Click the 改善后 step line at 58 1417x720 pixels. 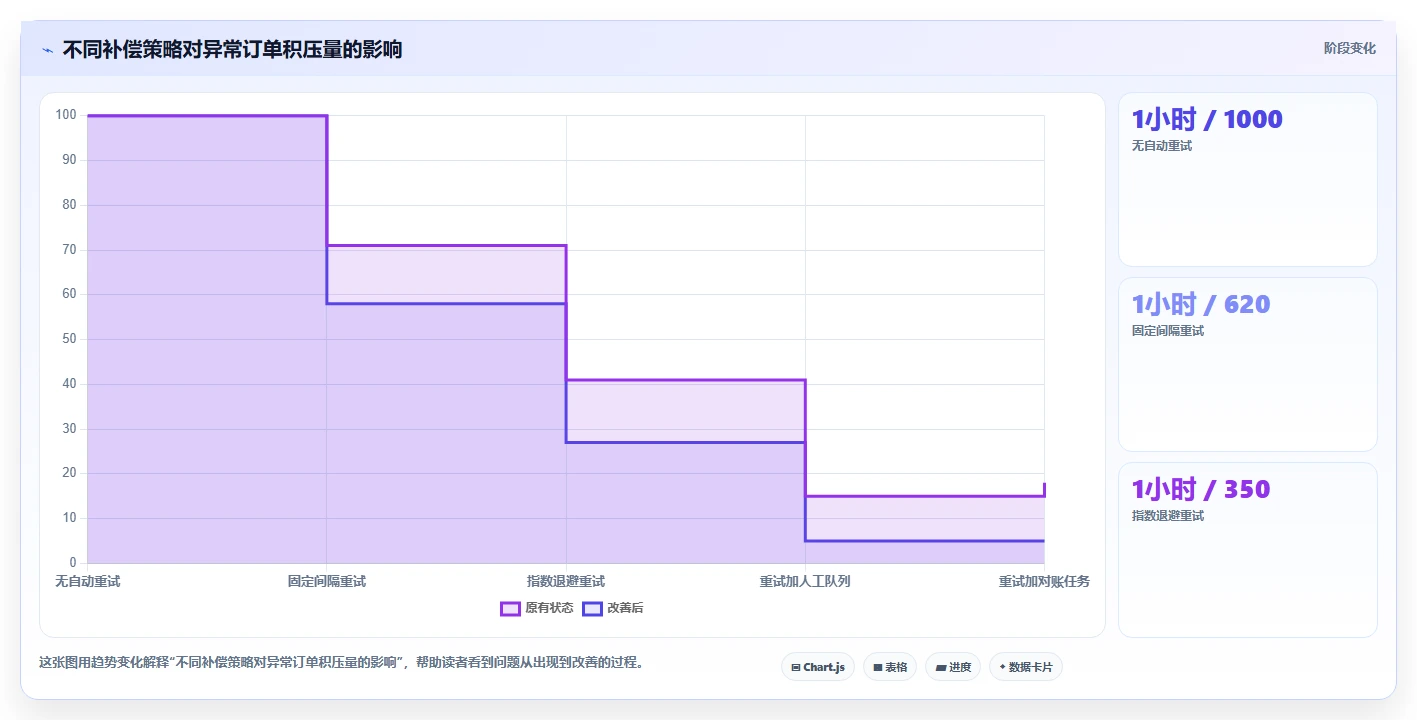click(x=446, y=303)
